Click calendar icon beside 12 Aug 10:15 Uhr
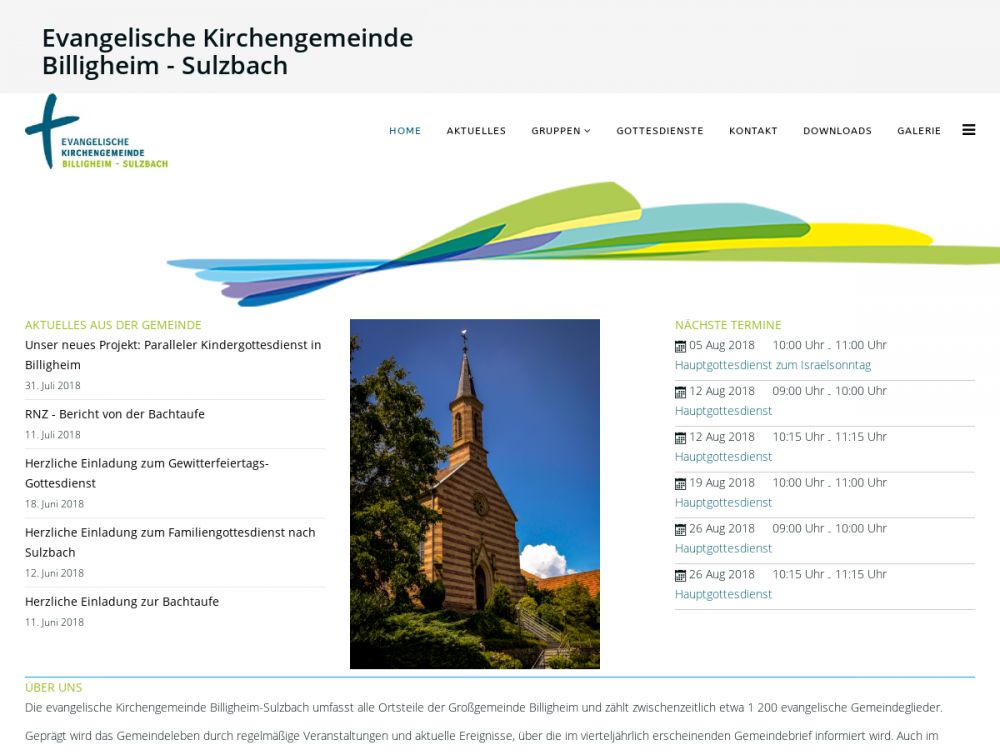This screenshot has width=1000, height=750. point(681,438)
